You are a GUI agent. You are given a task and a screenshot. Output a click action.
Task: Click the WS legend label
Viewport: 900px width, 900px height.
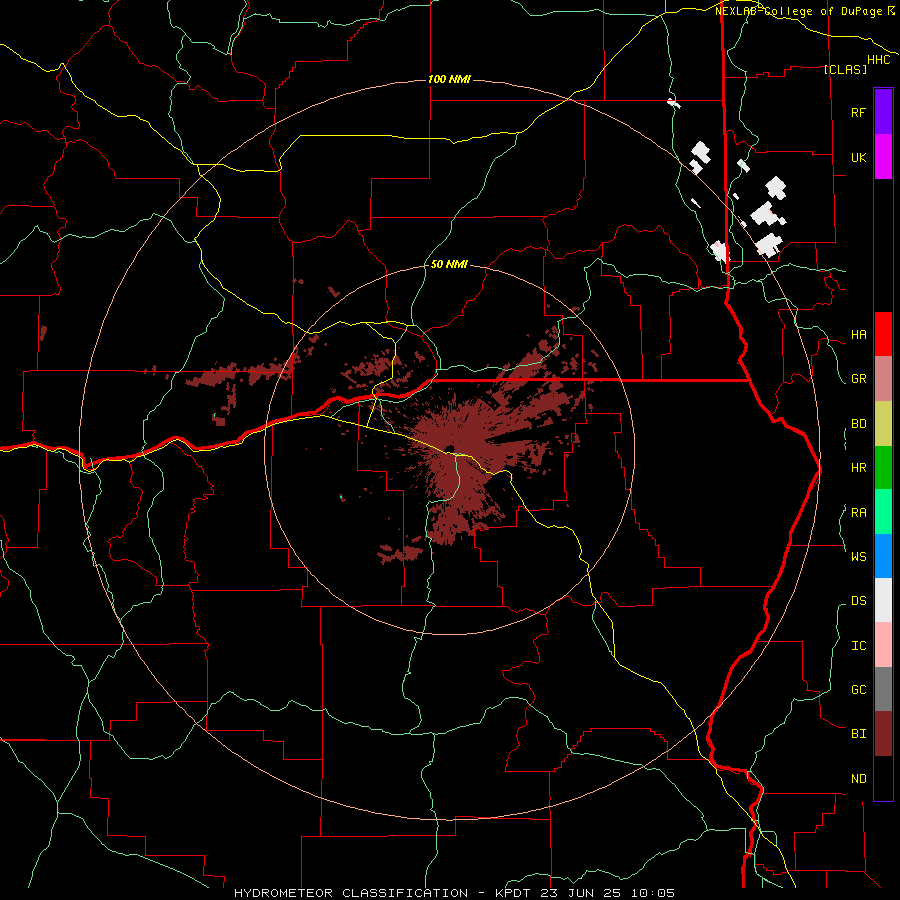[x=859, y=556]
